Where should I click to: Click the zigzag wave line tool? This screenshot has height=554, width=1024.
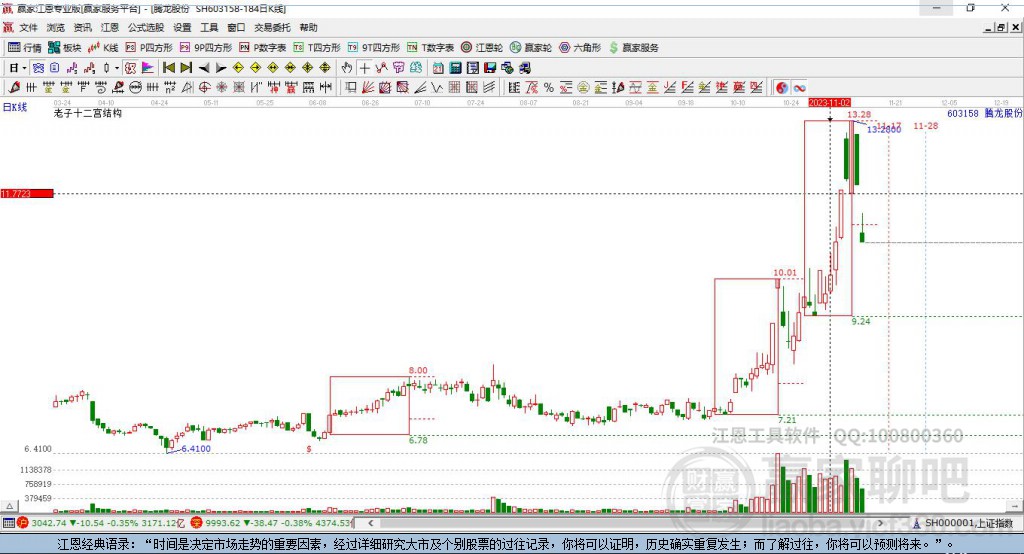[437, 87]
